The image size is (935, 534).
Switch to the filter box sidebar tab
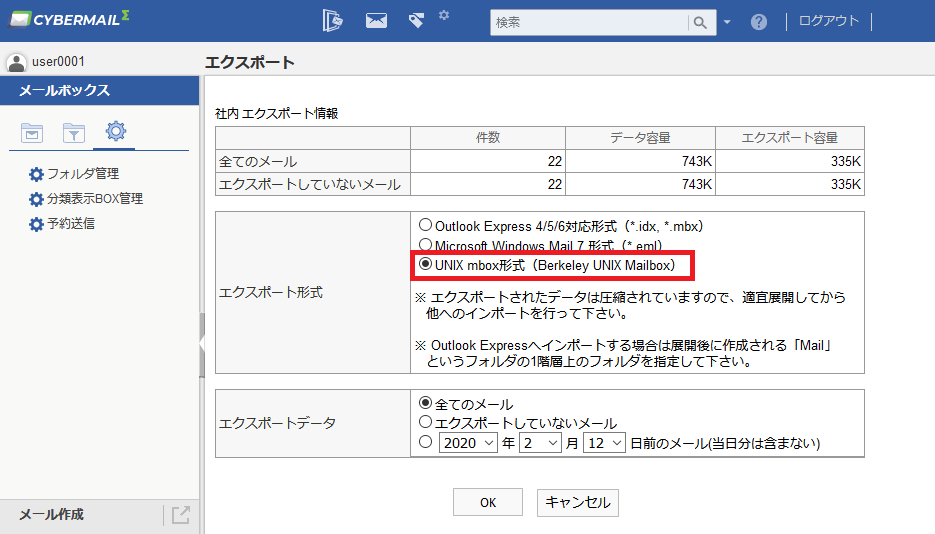click(73, 132)
